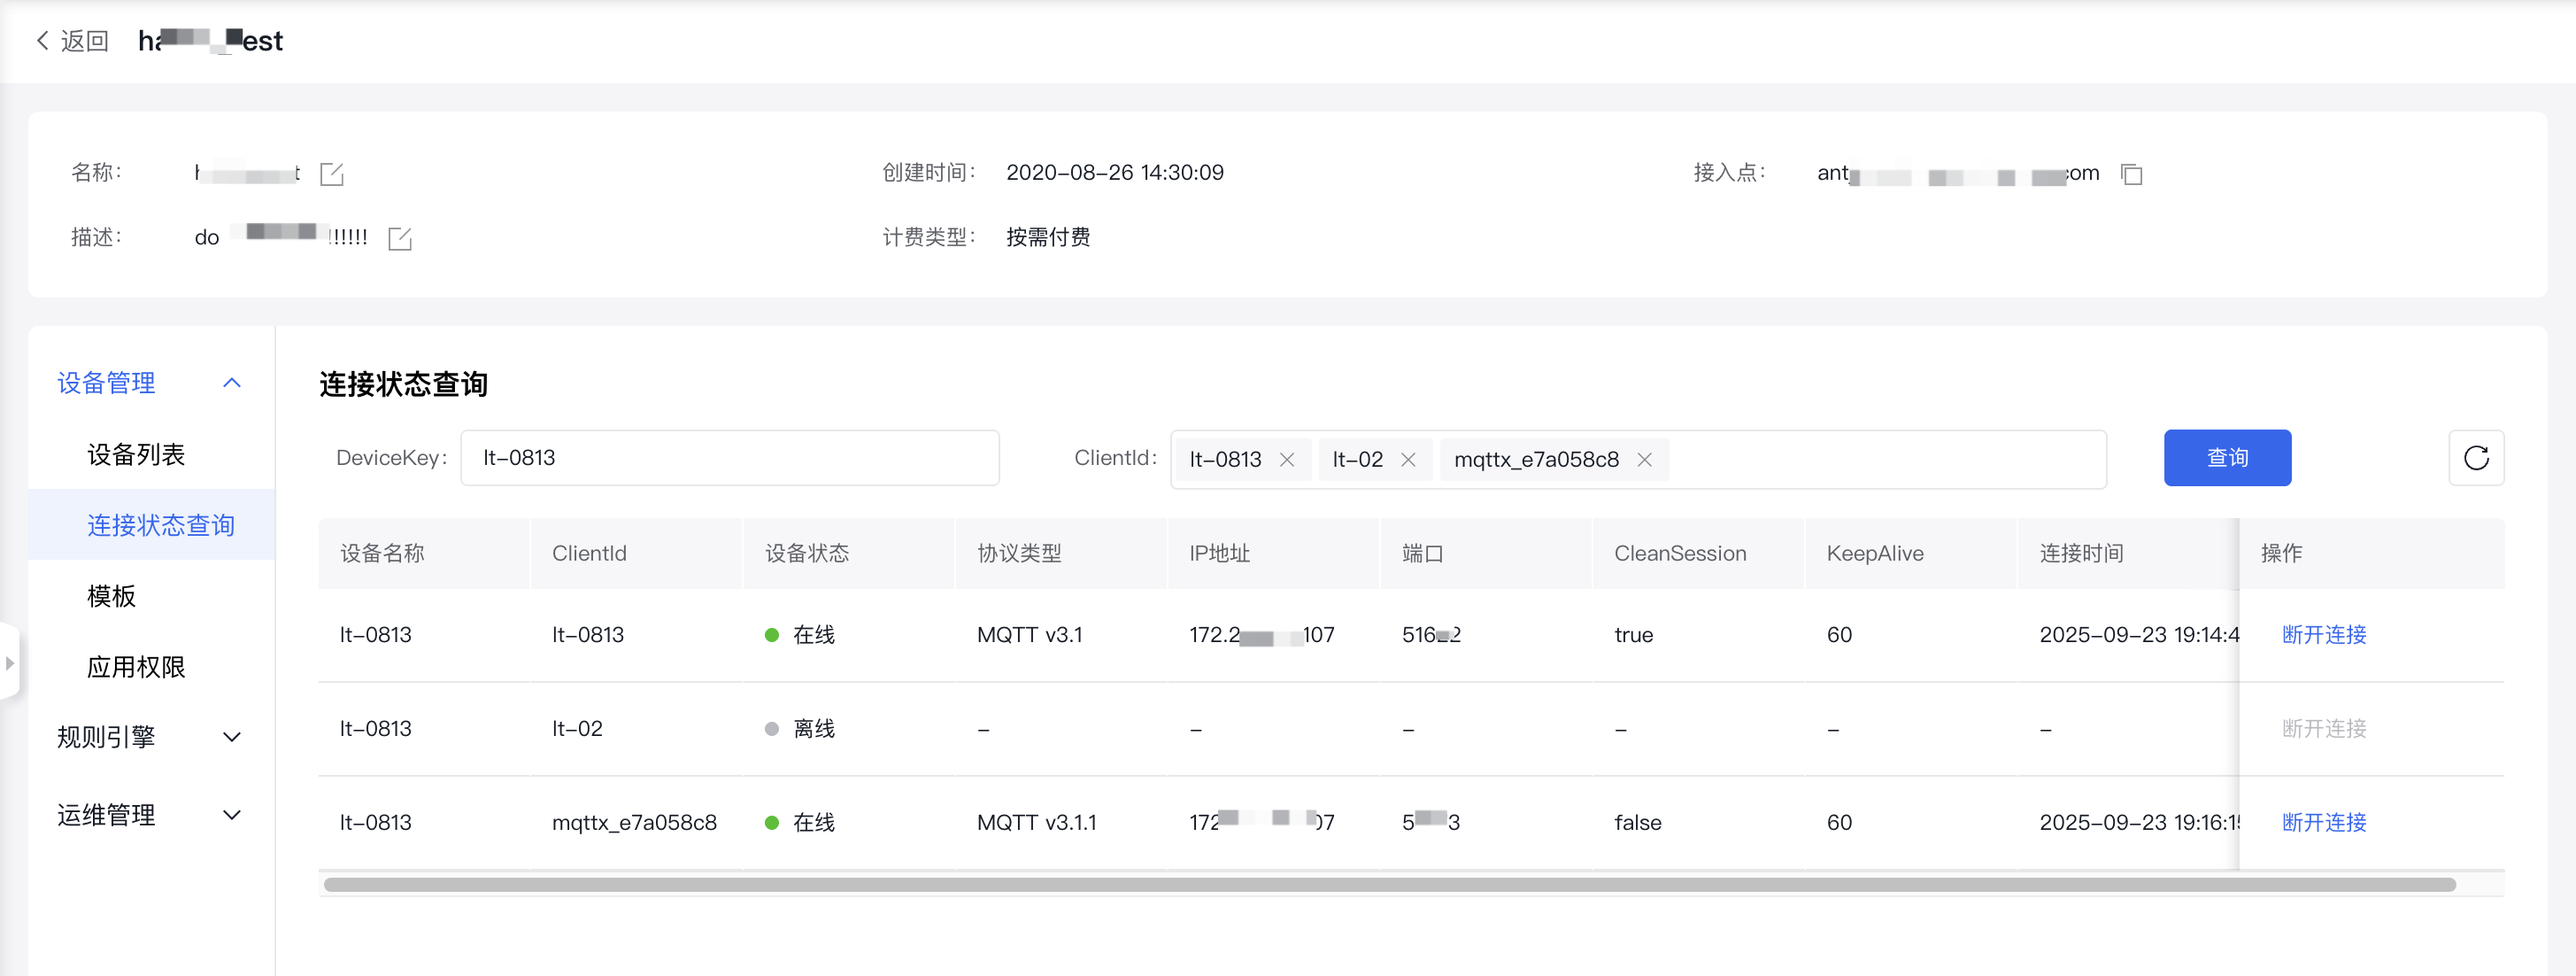The image size is (2576, 976).
Task: Expand the collapsed left side panel handle
Action: coord(9,663)
